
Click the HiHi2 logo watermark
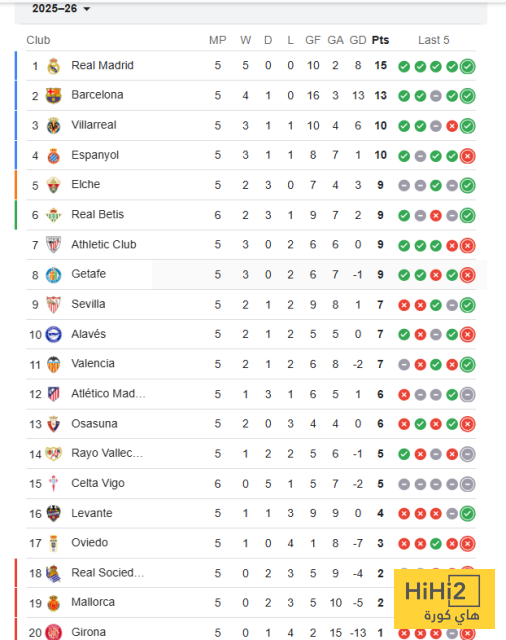(444, 599)
